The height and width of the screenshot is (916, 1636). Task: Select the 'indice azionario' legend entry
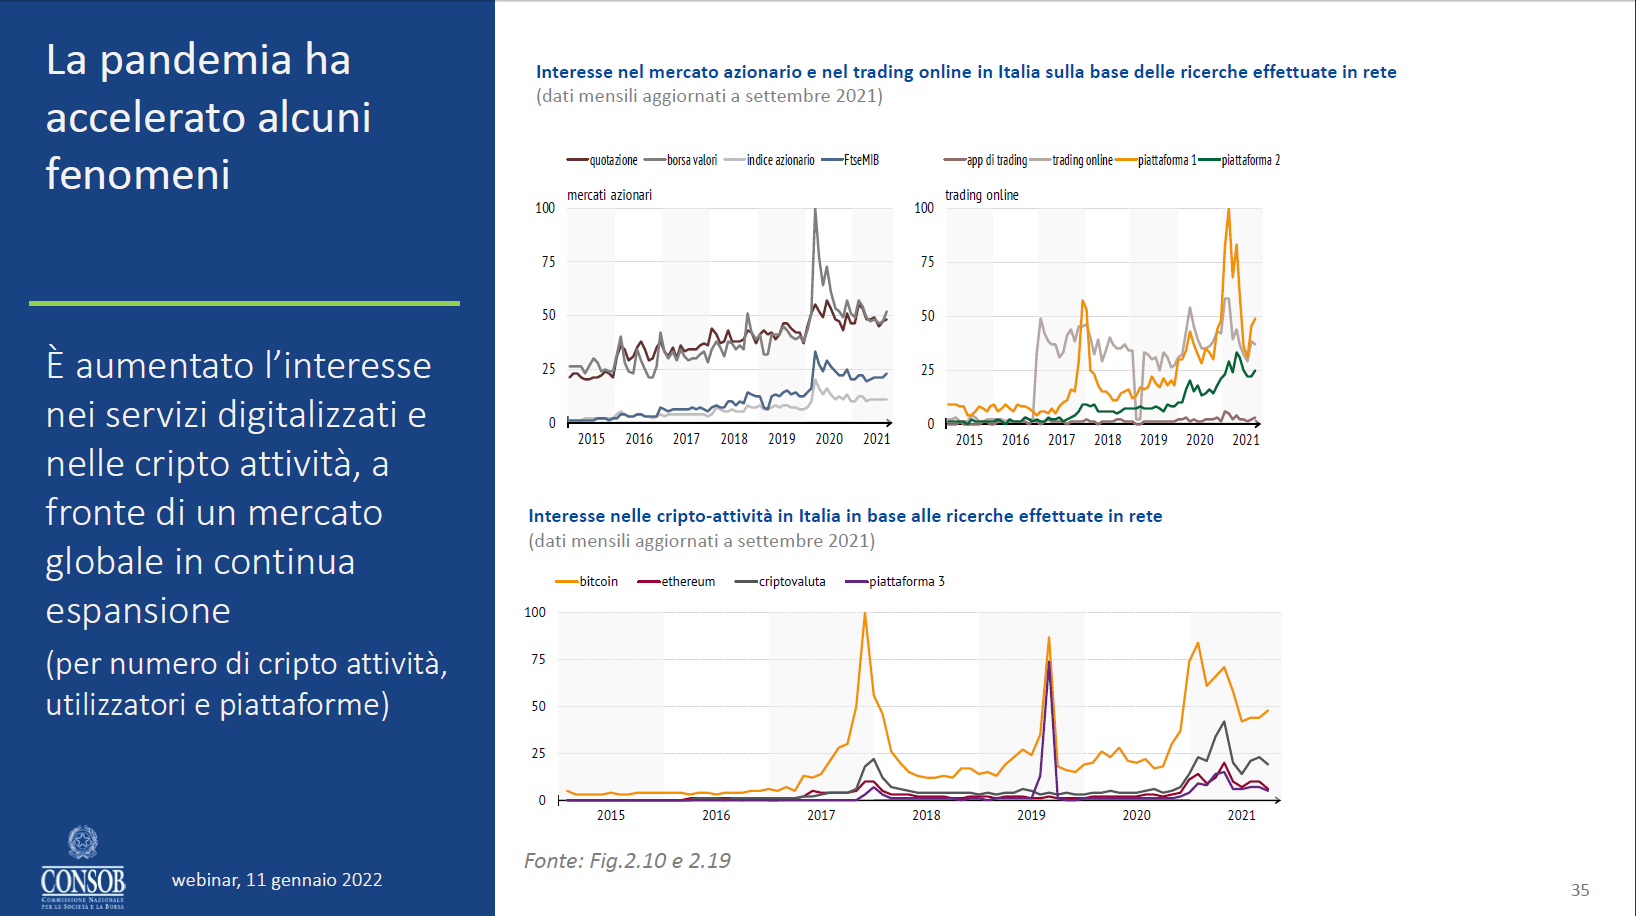[769, 160]
